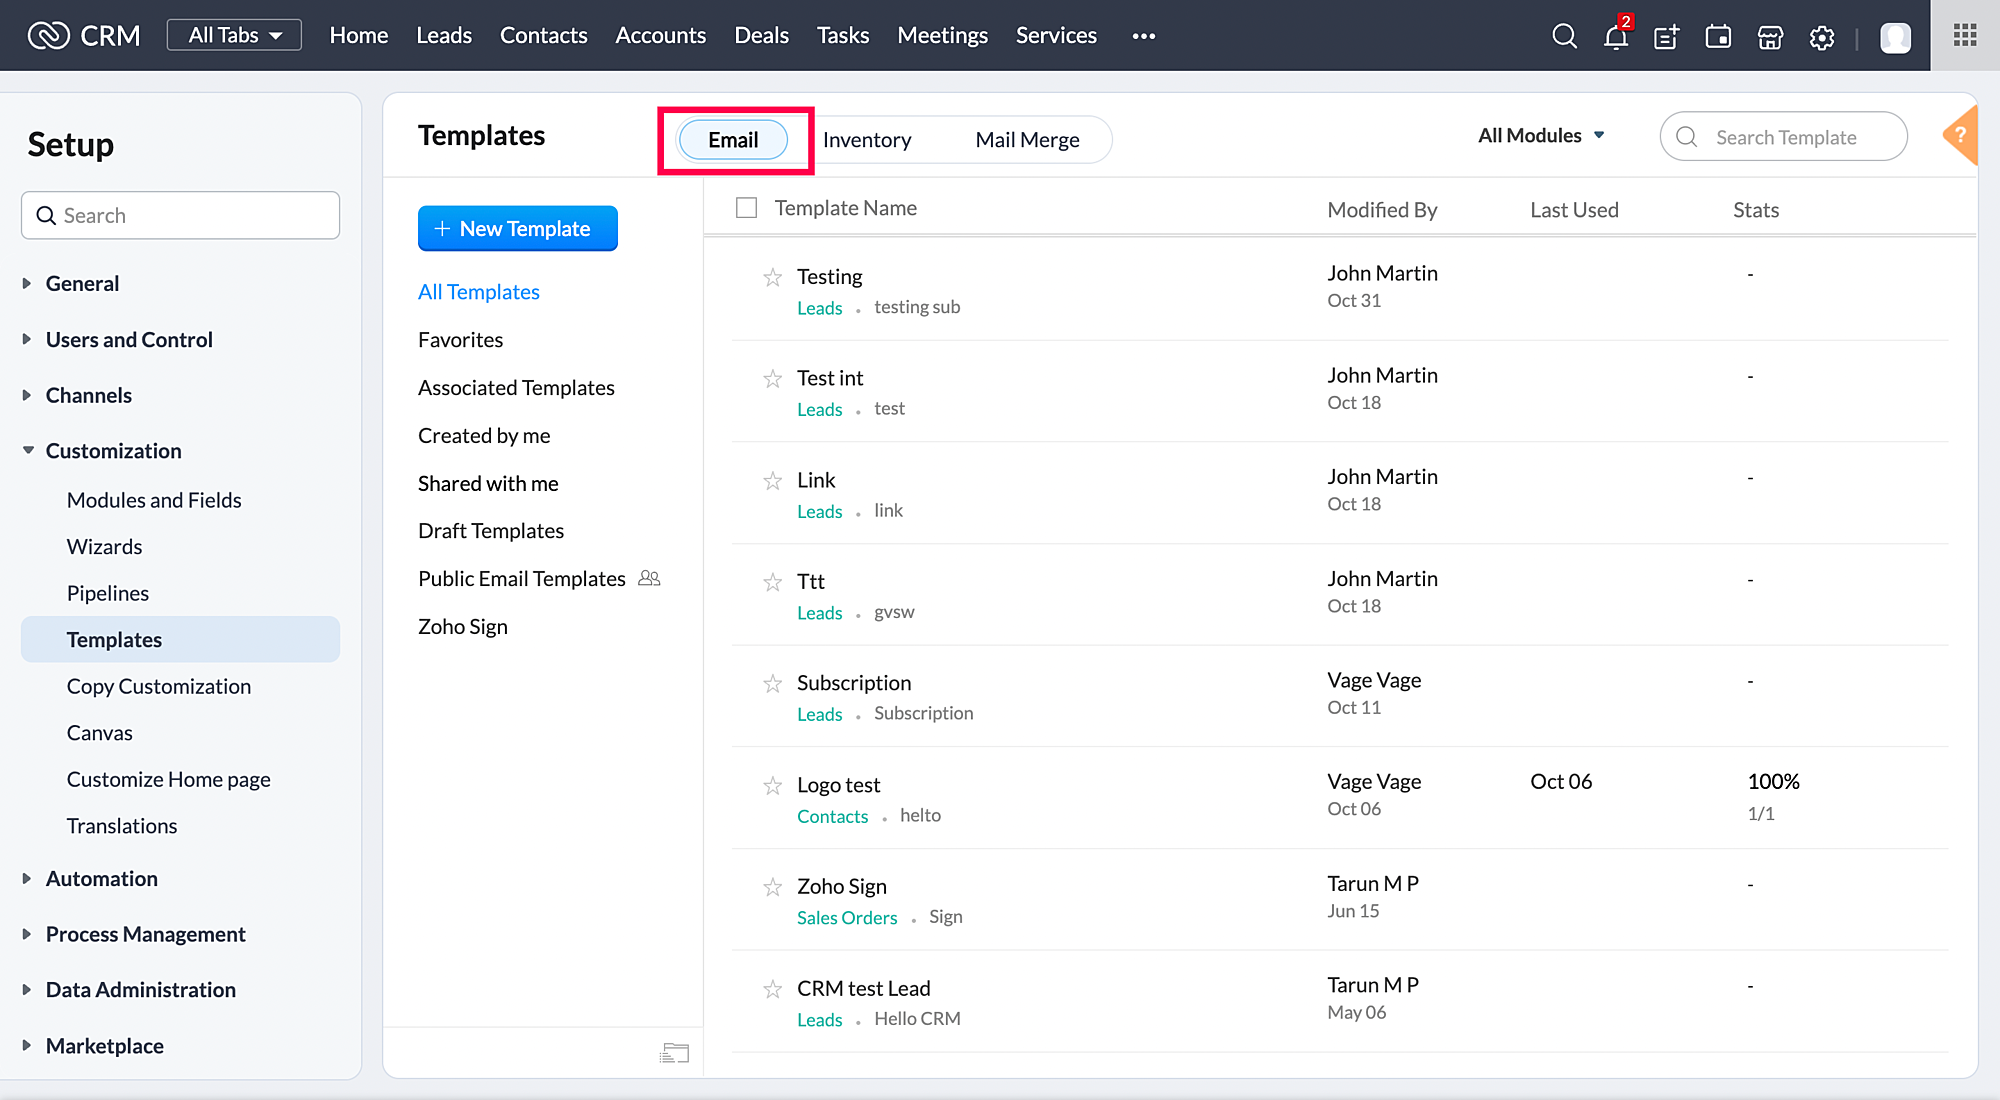The width and height of the screenshot is (2000, 1100).
Task: Open the apps grid launcher icon
Action: point(1964,35)
